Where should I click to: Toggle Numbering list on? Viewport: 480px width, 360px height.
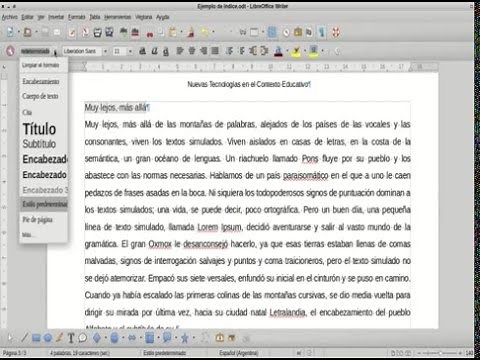tap(229, 51)
